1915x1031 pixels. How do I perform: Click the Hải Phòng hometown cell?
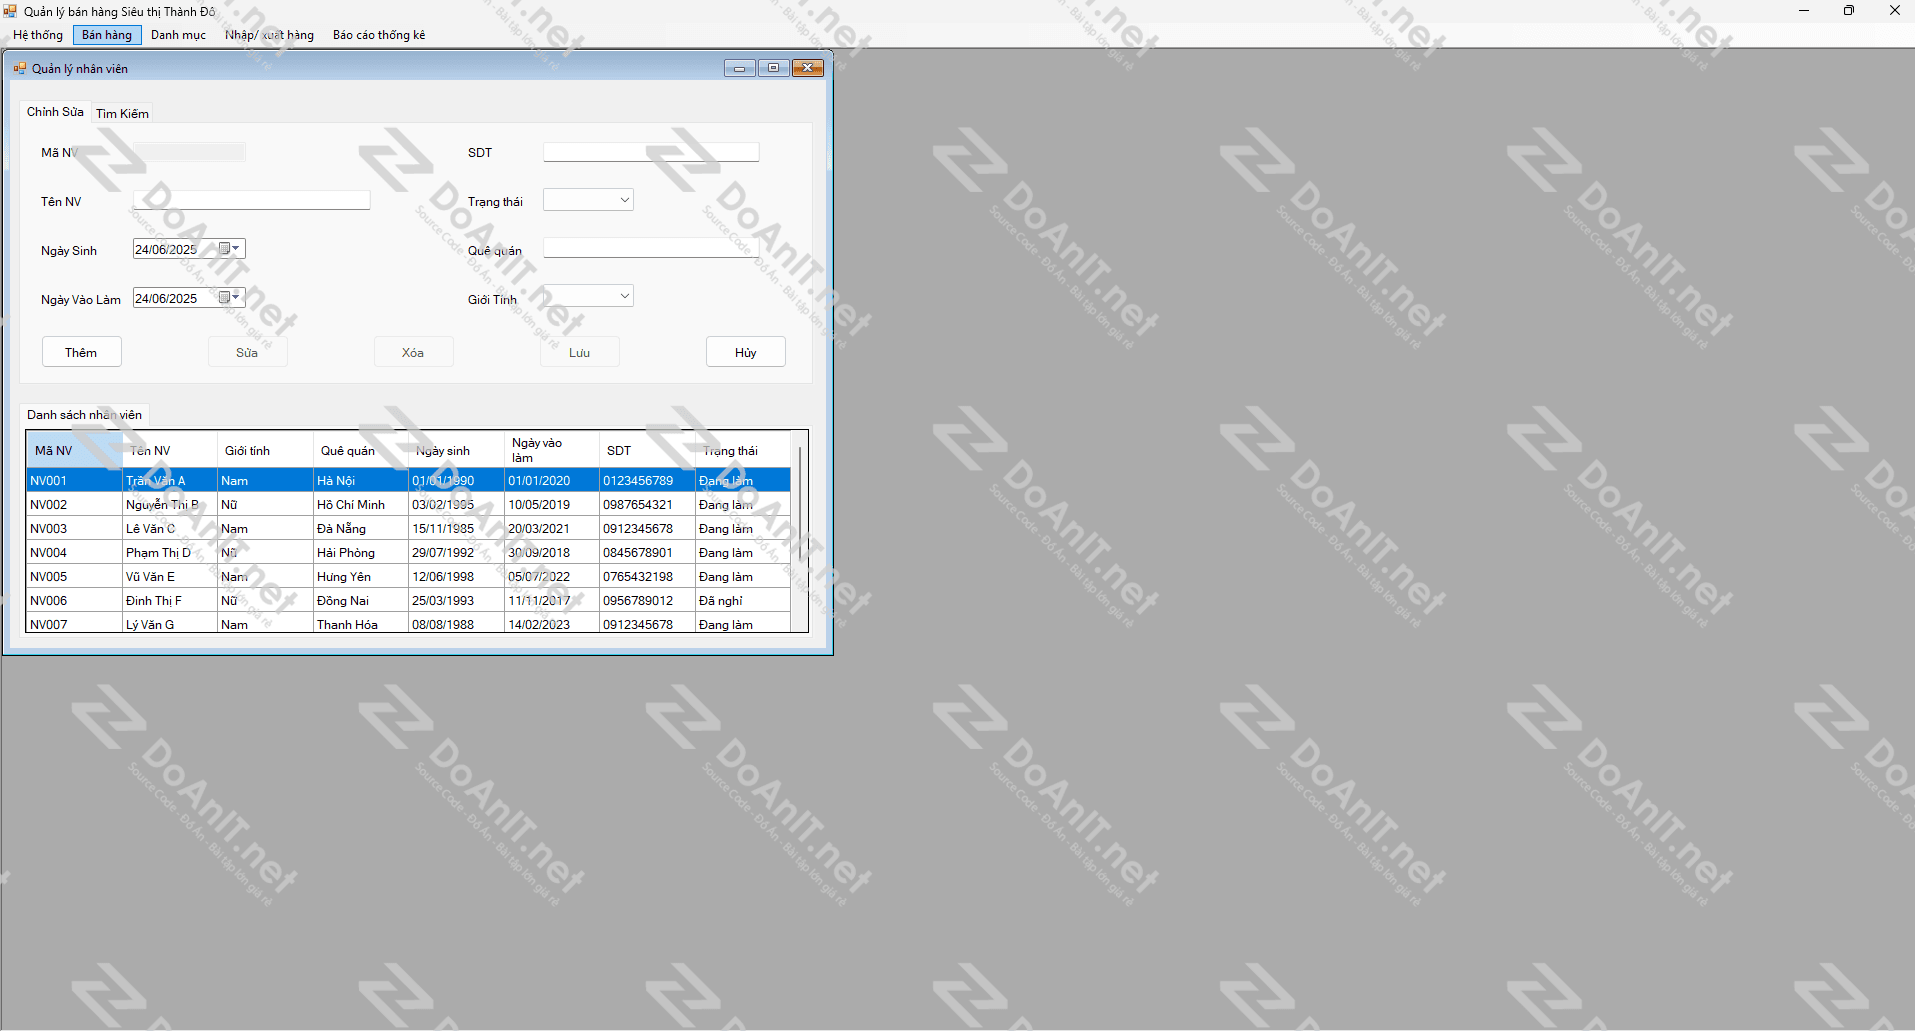pyautogui.click(x=361, y=553)
